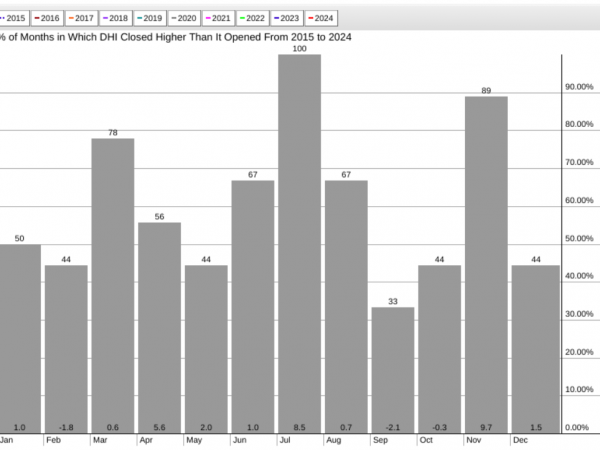Toggle the 2017 series legend button
Screen dimensions: 600x450
click(x=82, y=18)
